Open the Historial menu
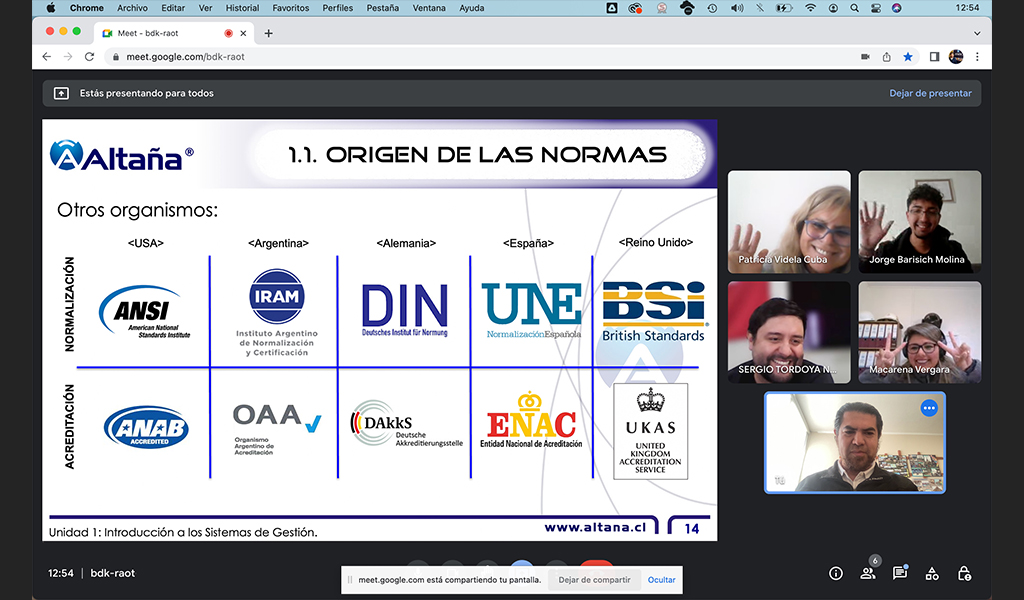The image size is (1024, 600). 242,8
